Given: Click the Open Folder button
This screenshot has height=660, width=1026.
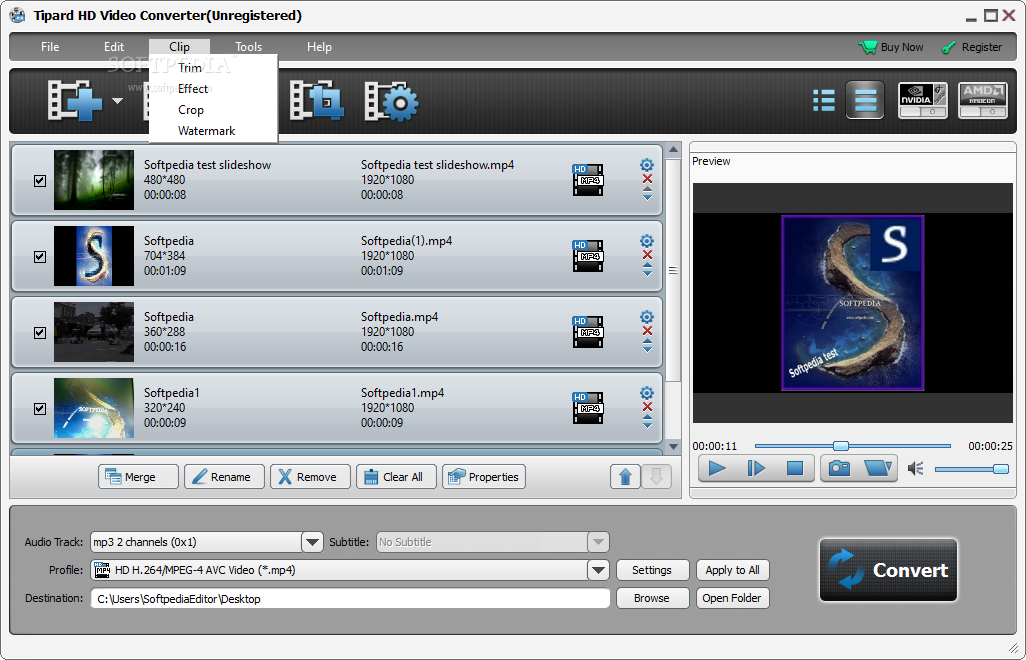Looking at the screenshot, I should tap(732, 599).
